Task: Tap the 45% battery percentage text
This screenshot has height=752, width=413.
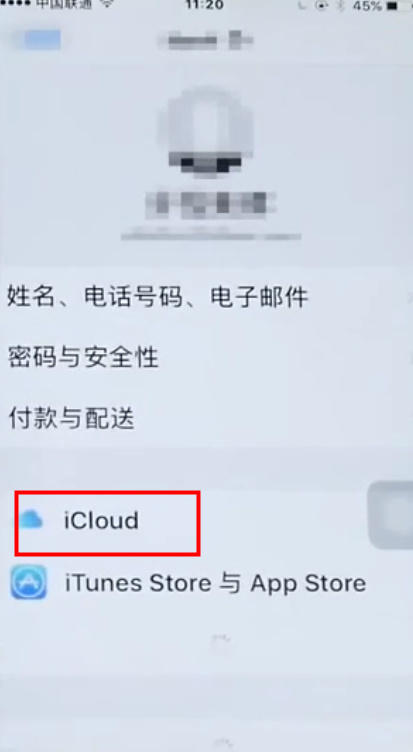Action: coord(367,6)
